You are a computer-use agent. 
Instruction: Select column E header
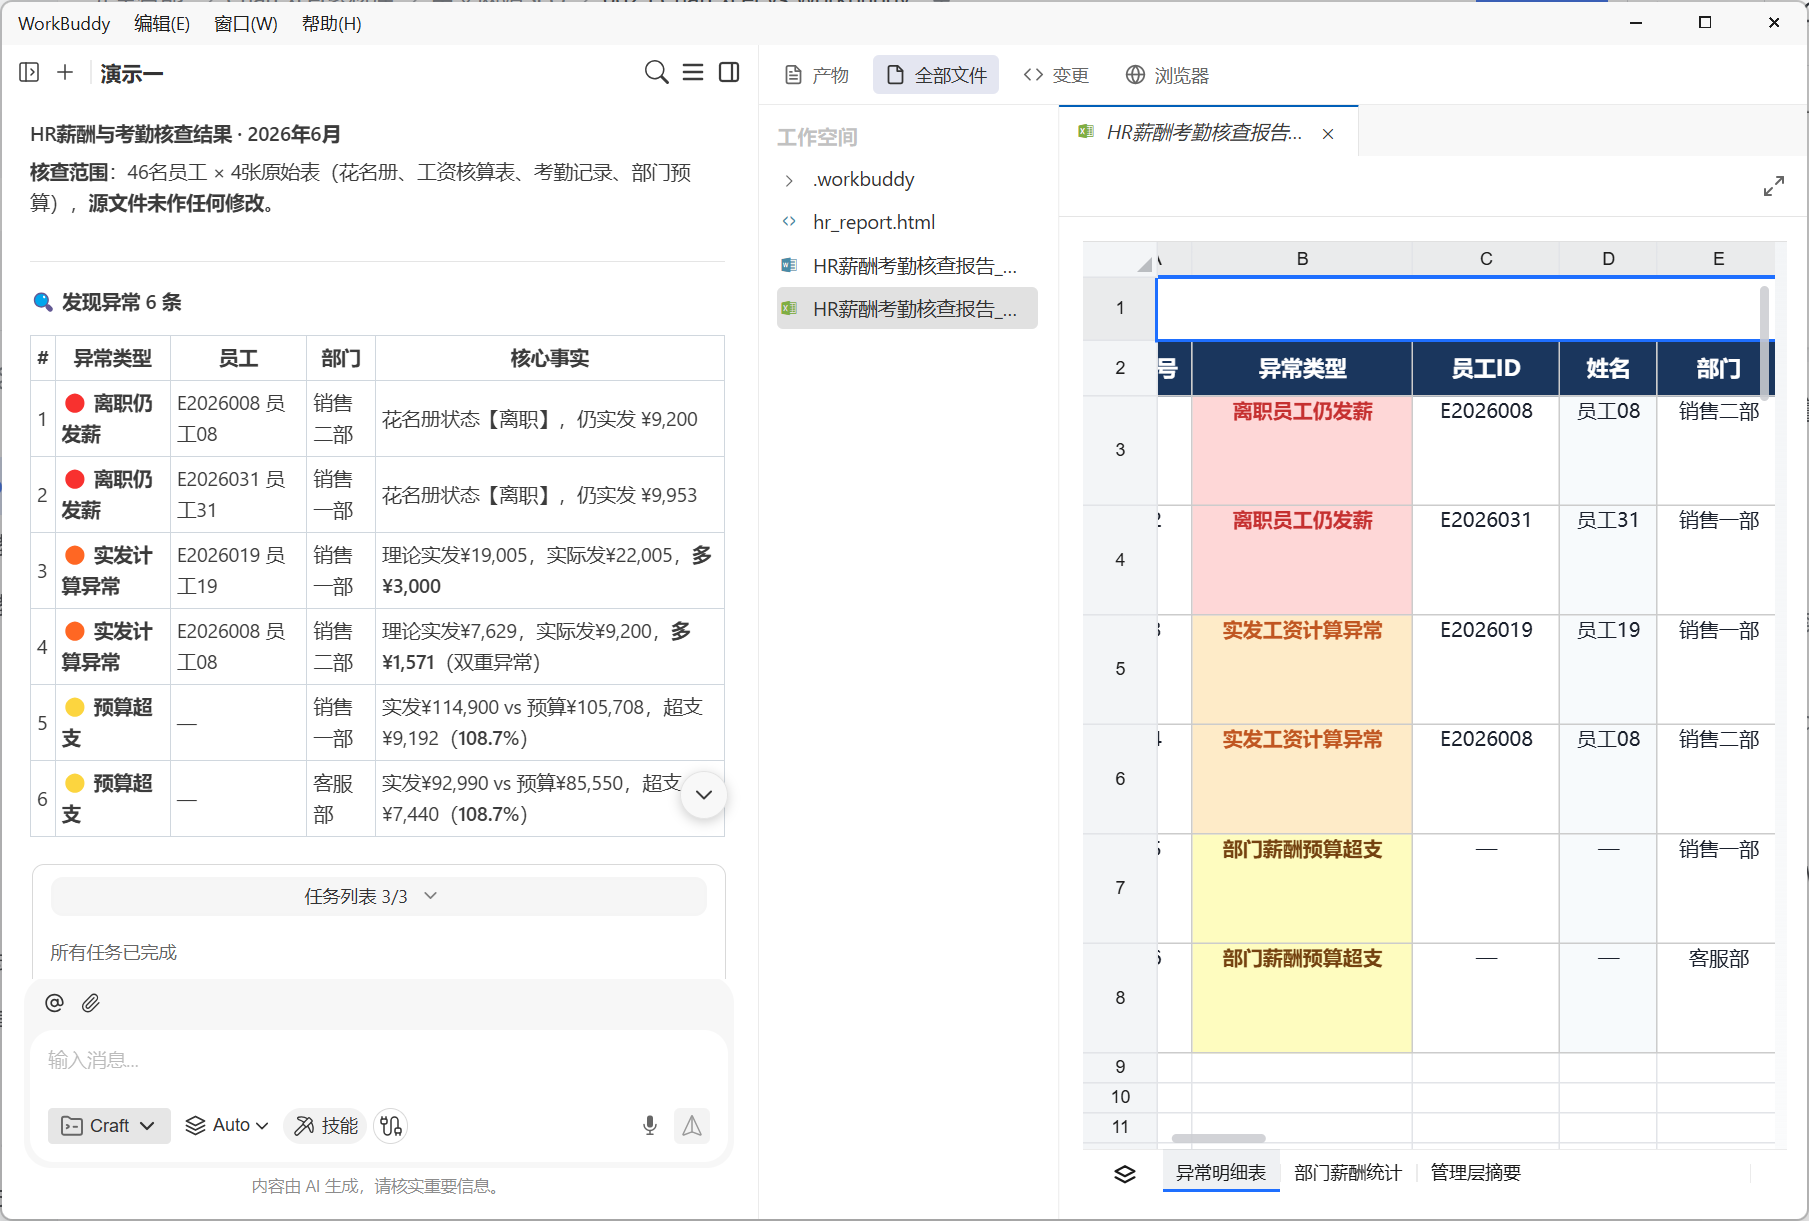pos(1717,259)
